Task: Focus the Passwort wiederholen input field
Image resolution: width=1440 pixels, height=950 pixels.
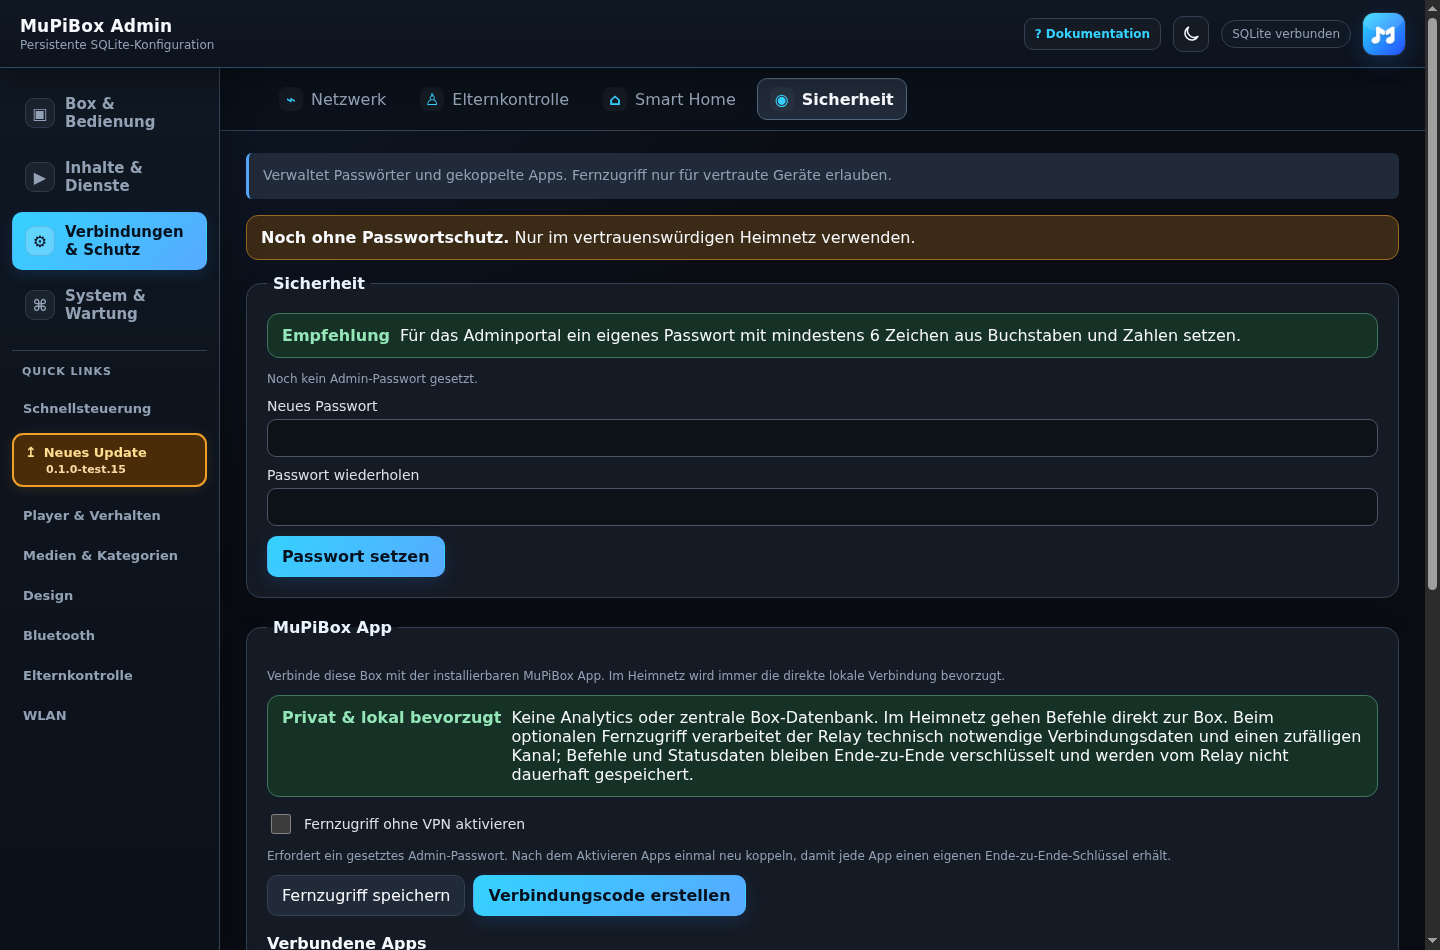Action: 822,507
